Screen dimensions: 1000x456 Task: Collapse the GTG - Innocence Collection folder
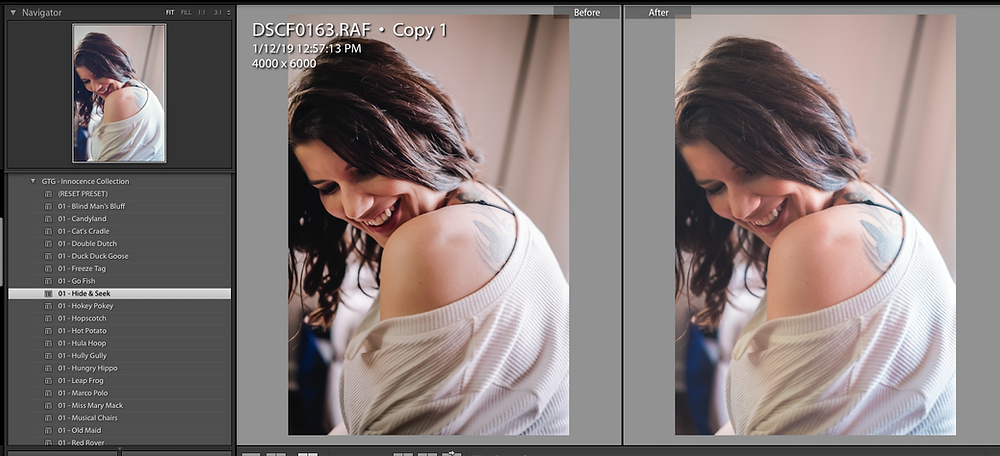[x=33, y=181]
